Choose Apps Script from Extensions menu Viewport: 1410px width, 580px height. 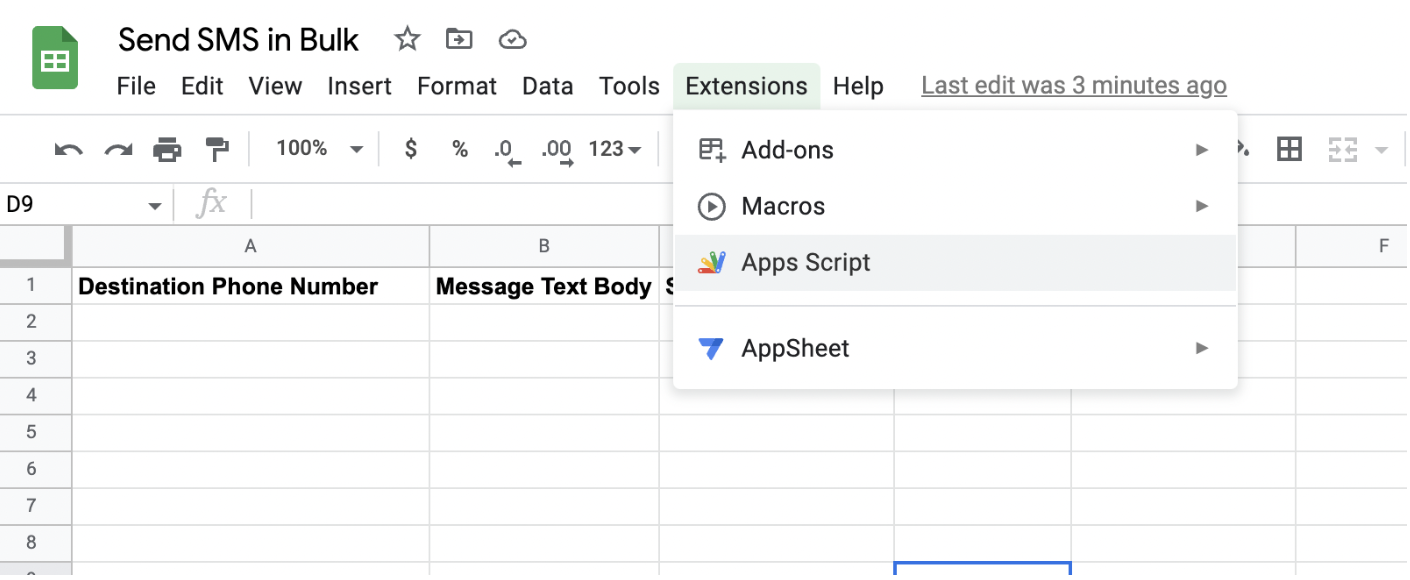[955, 263]
